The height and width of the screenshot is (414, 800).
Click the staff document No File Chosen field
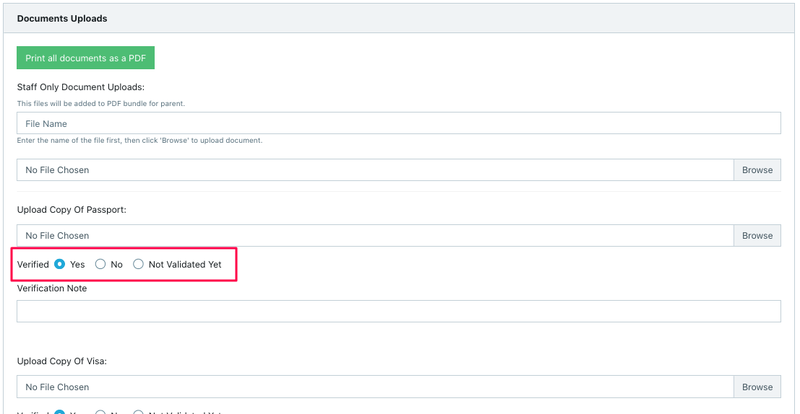point(375,170)
